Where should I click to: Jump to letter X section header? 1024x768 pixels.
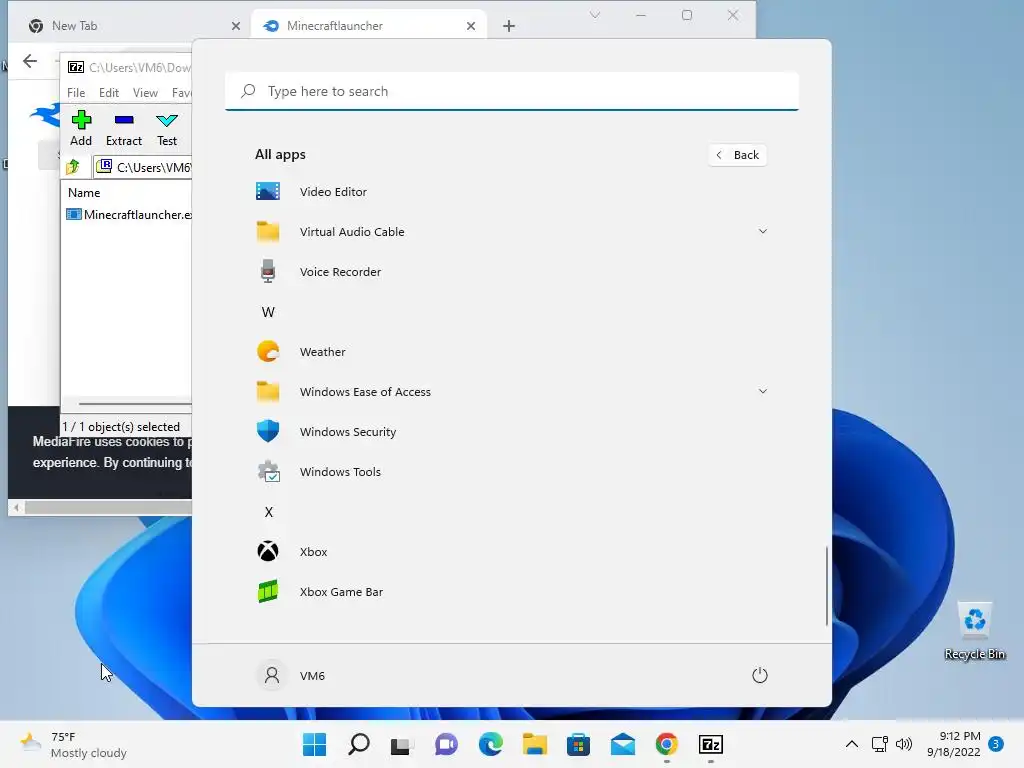tap(268, 512)
